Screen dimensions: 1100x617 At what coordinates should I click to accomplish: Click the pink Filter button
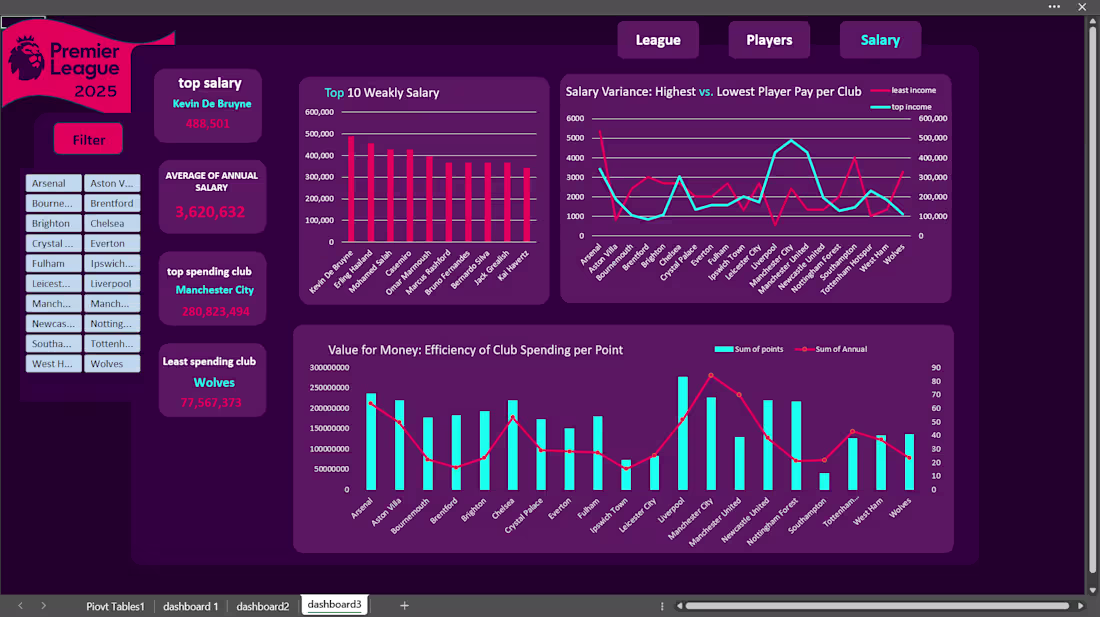tap(88, 140)
